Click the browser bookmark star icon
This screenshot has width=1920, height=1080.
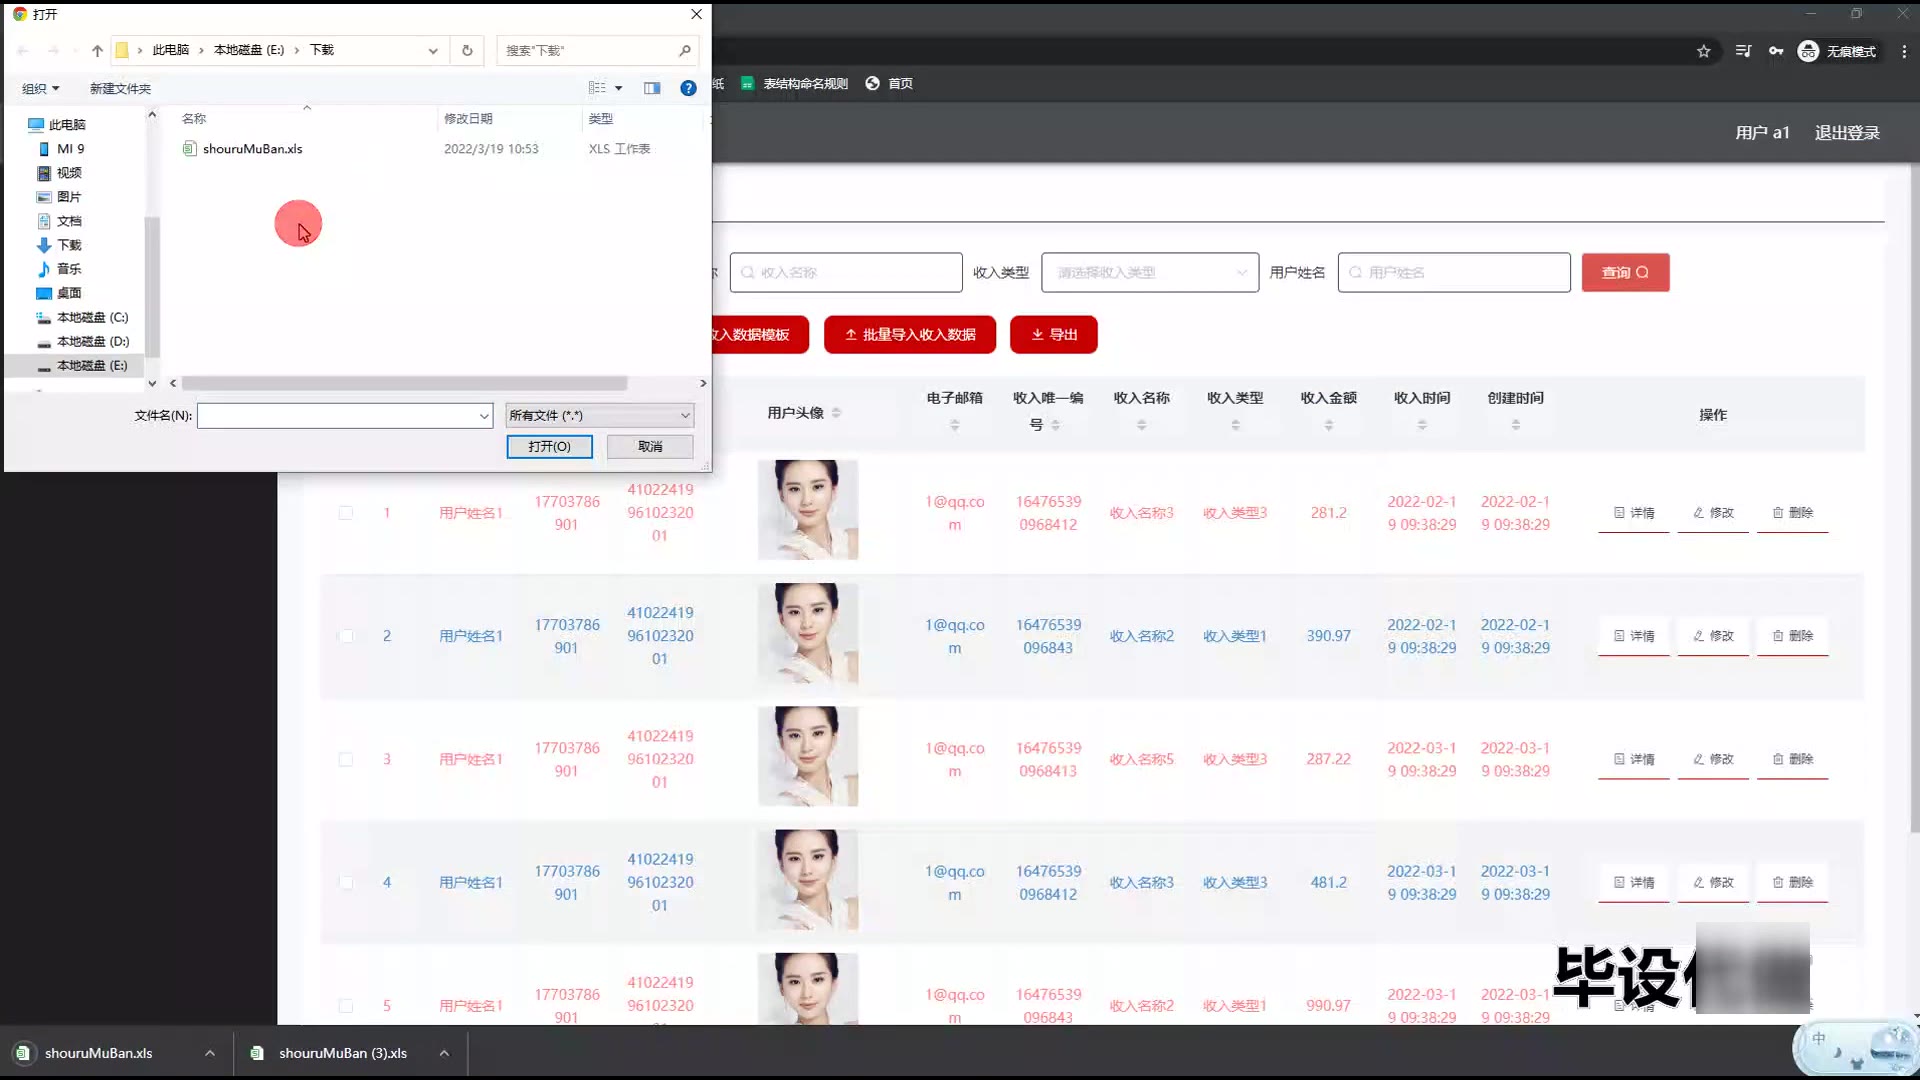[x=1704, y=51]
